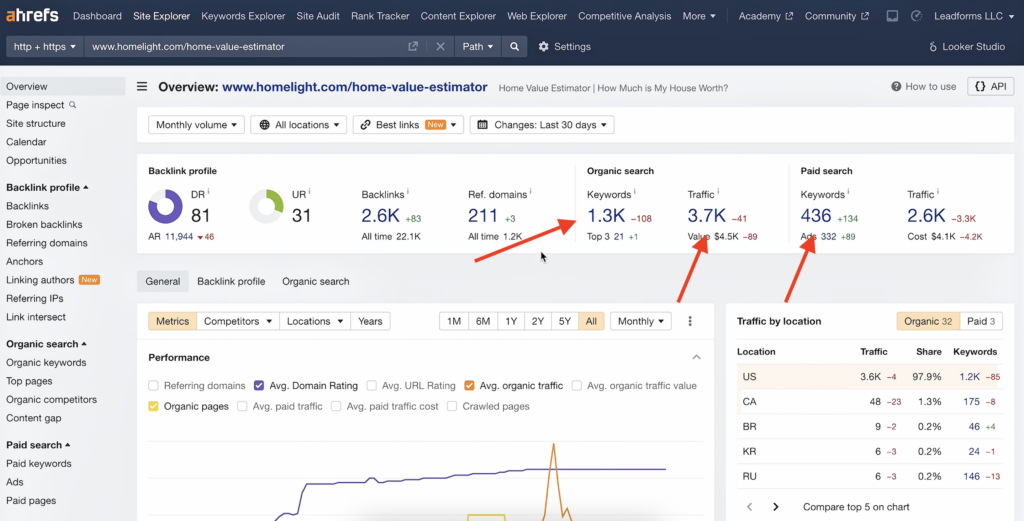Click the monitor icon in top bar
Screen dimensions: 1024x521
(893, 16)
